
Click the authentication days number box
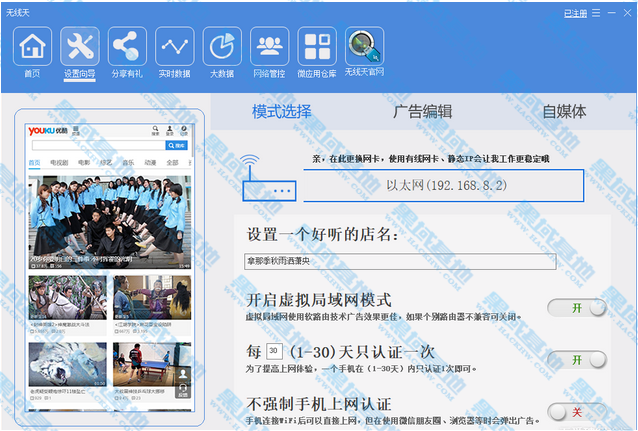(276, 352)
